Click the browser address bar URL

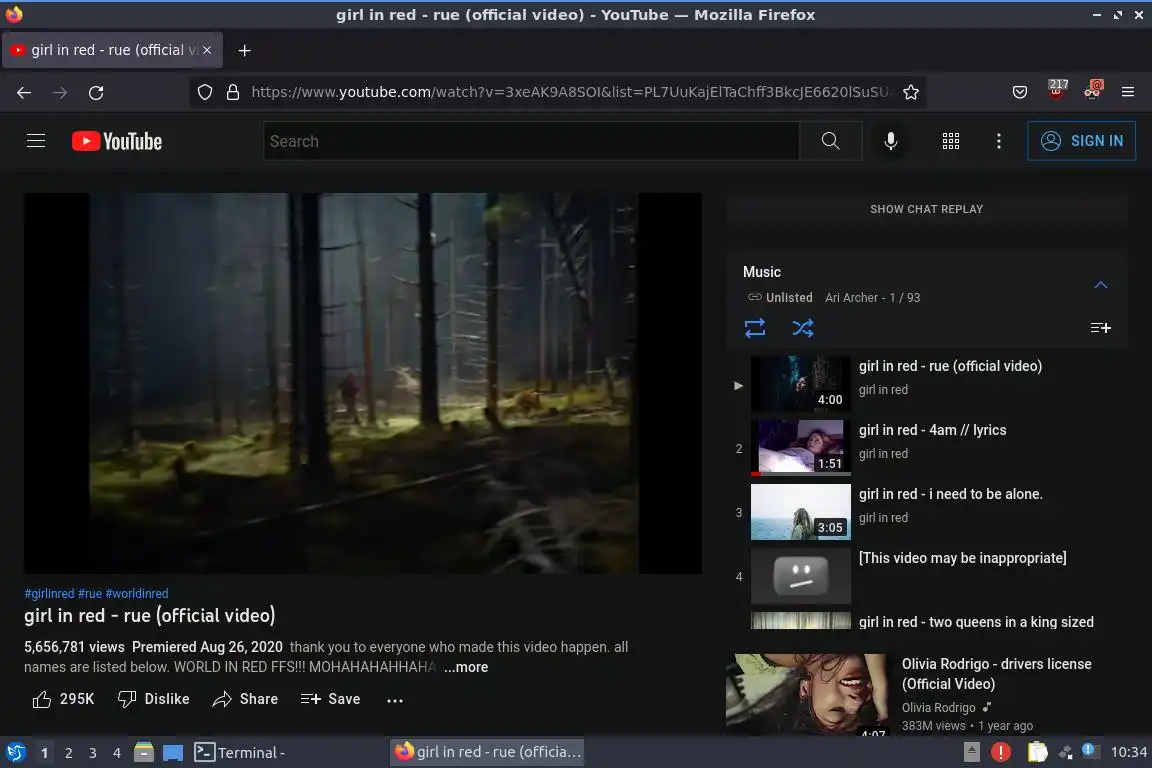point(569,93)
